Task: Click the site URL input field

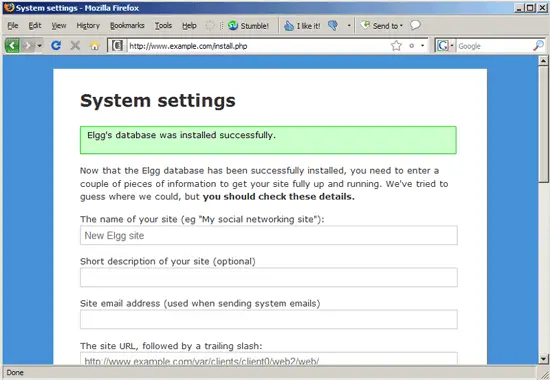Action: [x=269, y=359]
